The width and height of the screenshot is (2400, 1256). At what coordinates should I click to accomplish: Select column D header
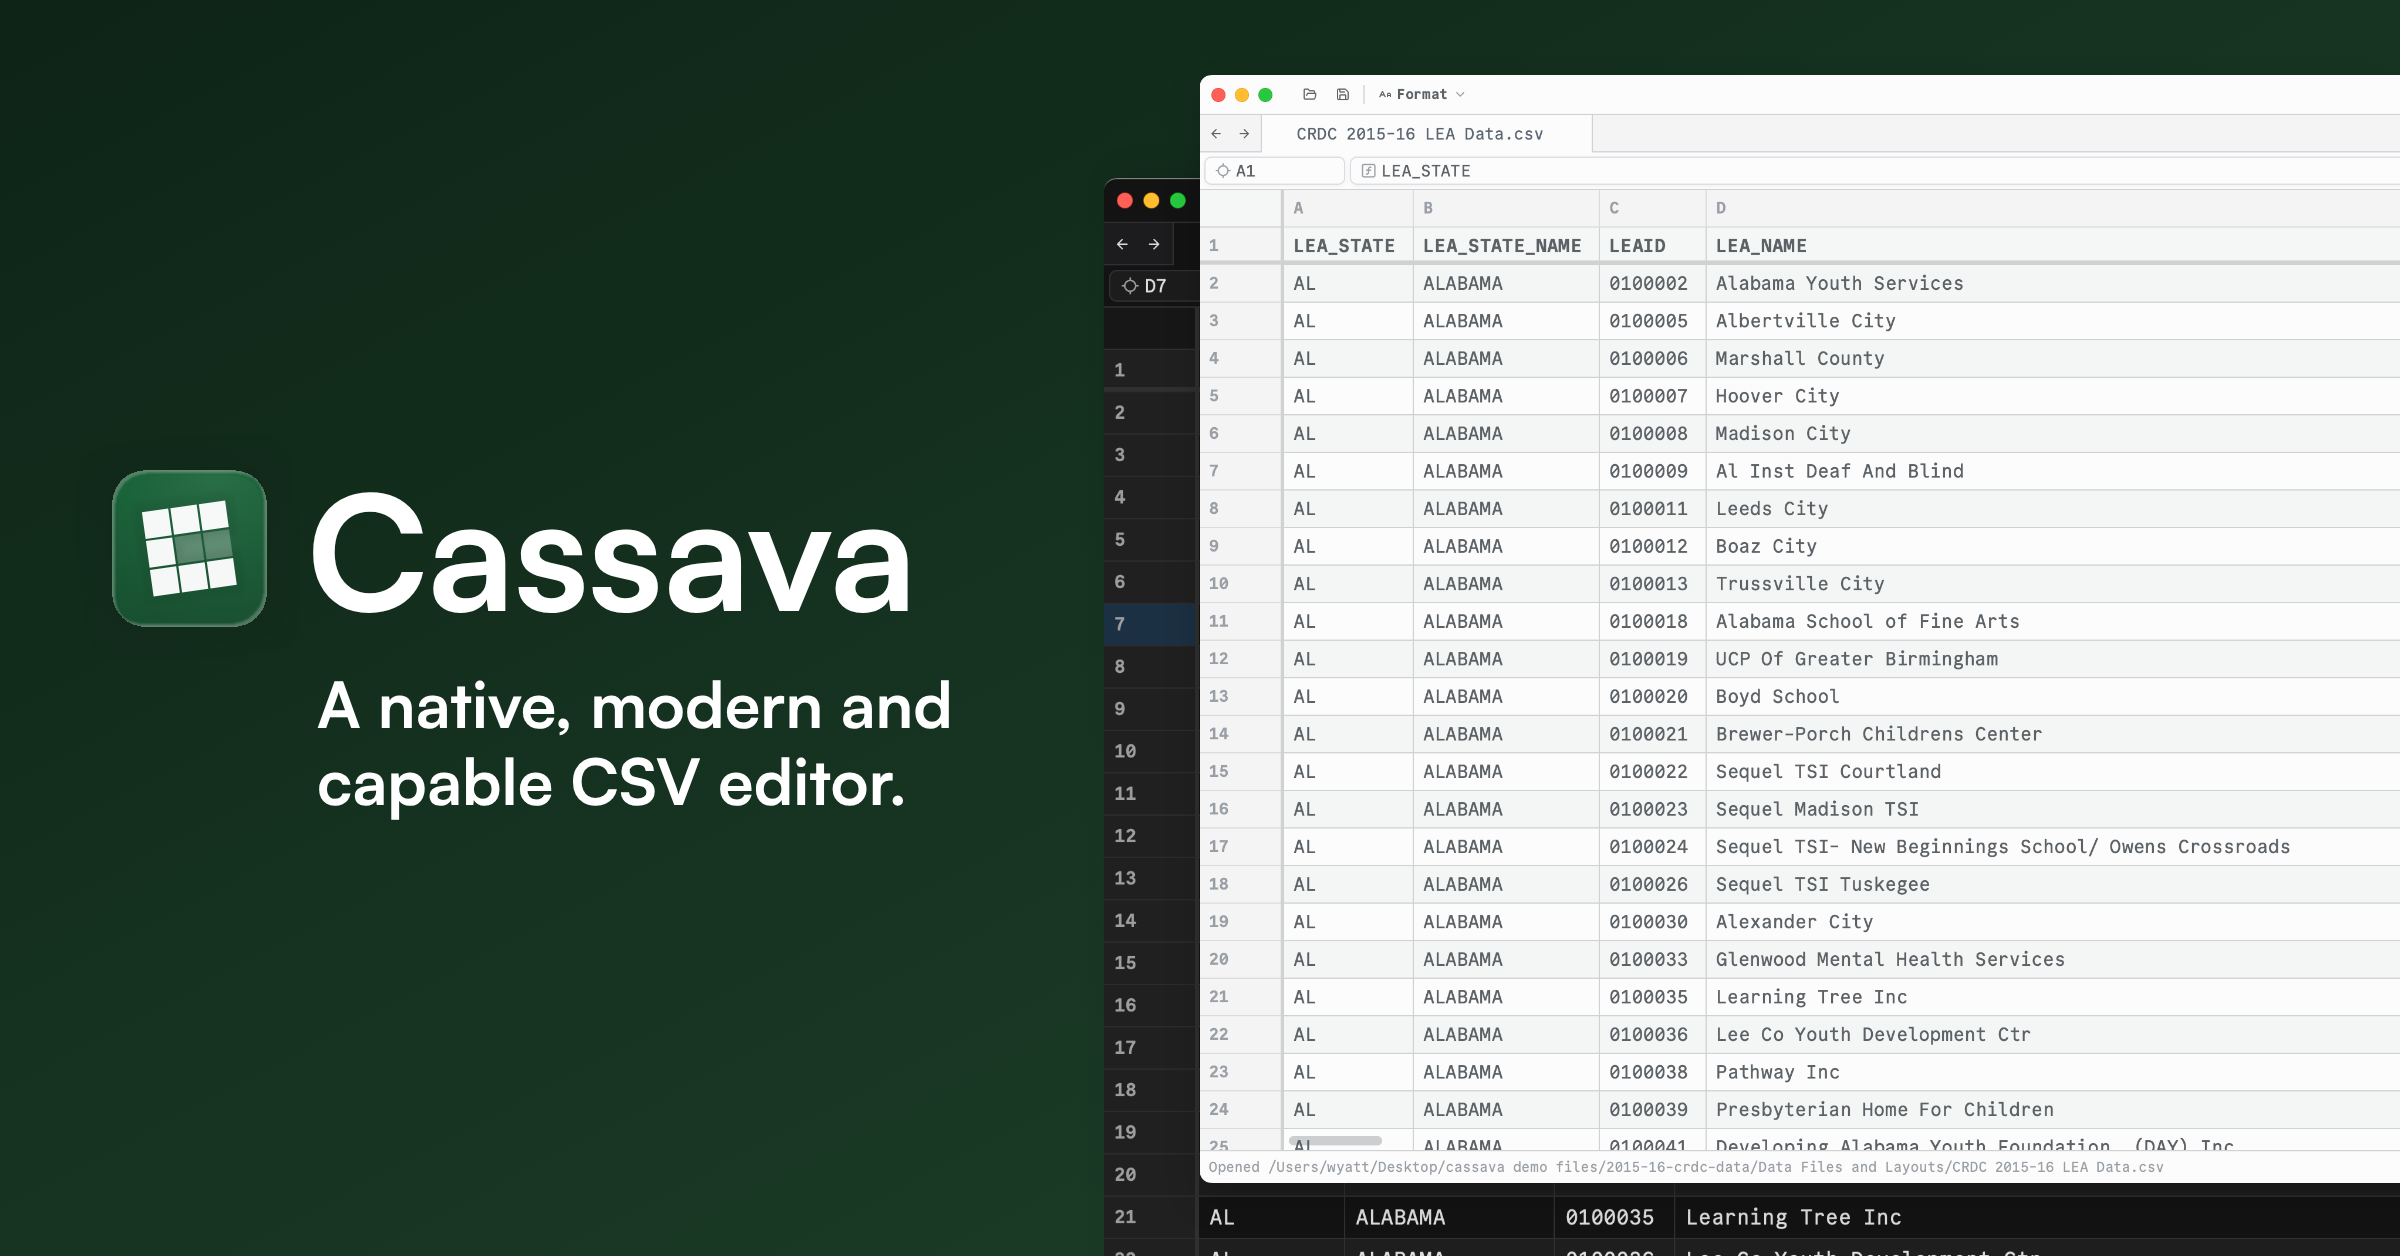click(2053, 208)
